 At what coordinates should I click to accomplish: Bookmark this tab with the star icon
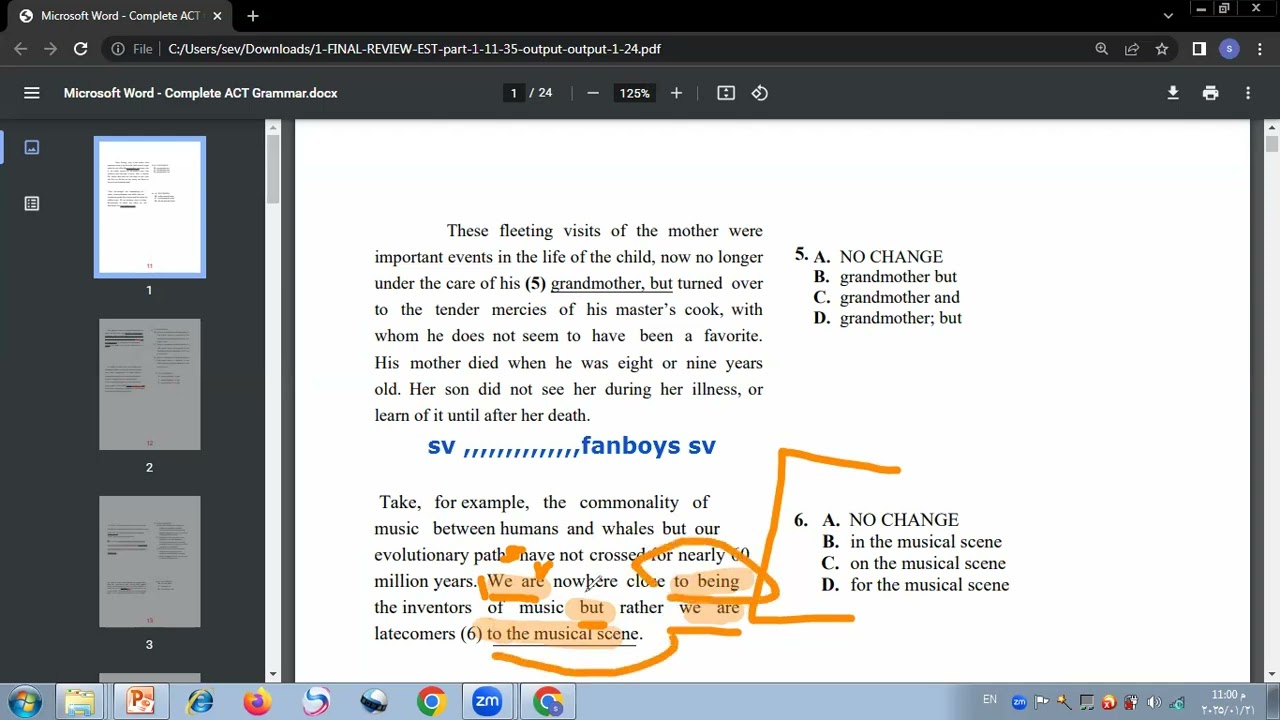[1162, 49]
